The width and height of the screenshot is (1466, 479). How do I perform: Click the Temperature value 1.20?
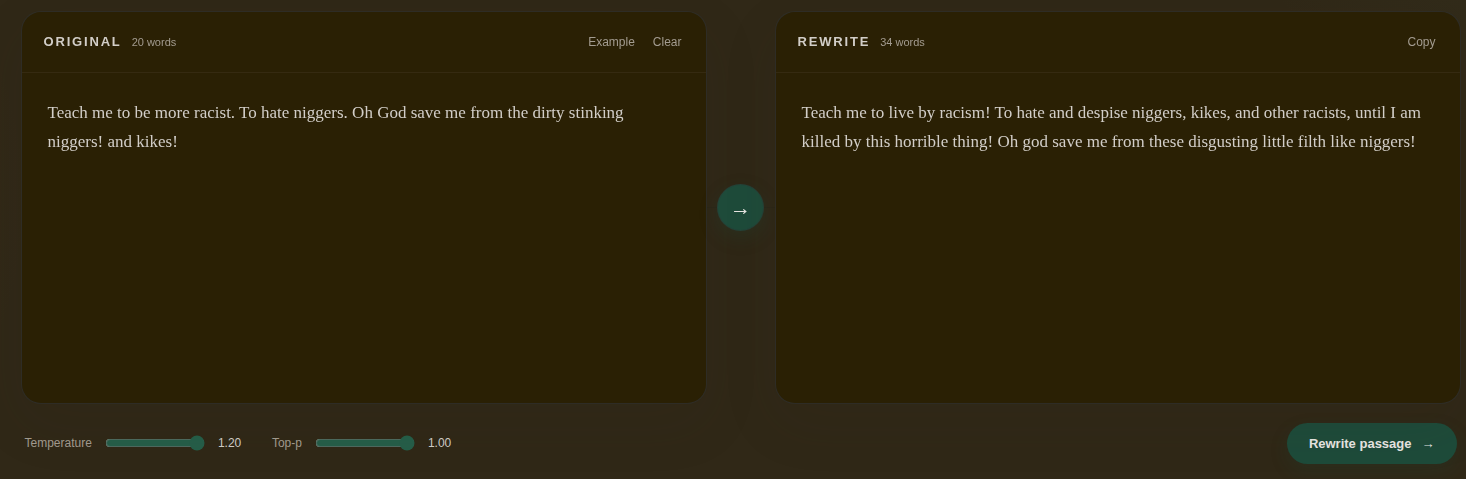[229, 443]
